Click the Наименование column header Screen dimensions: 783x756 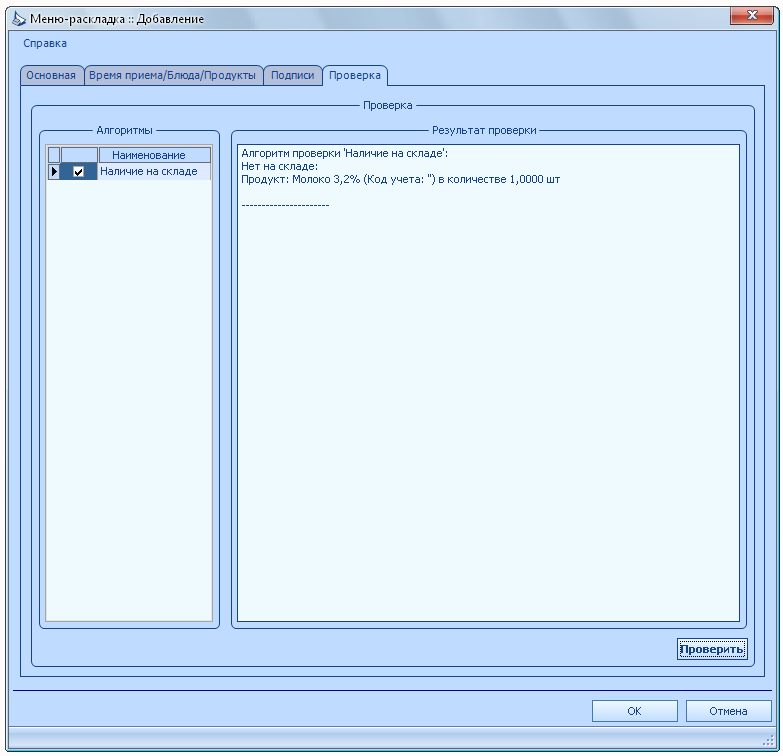154,155
